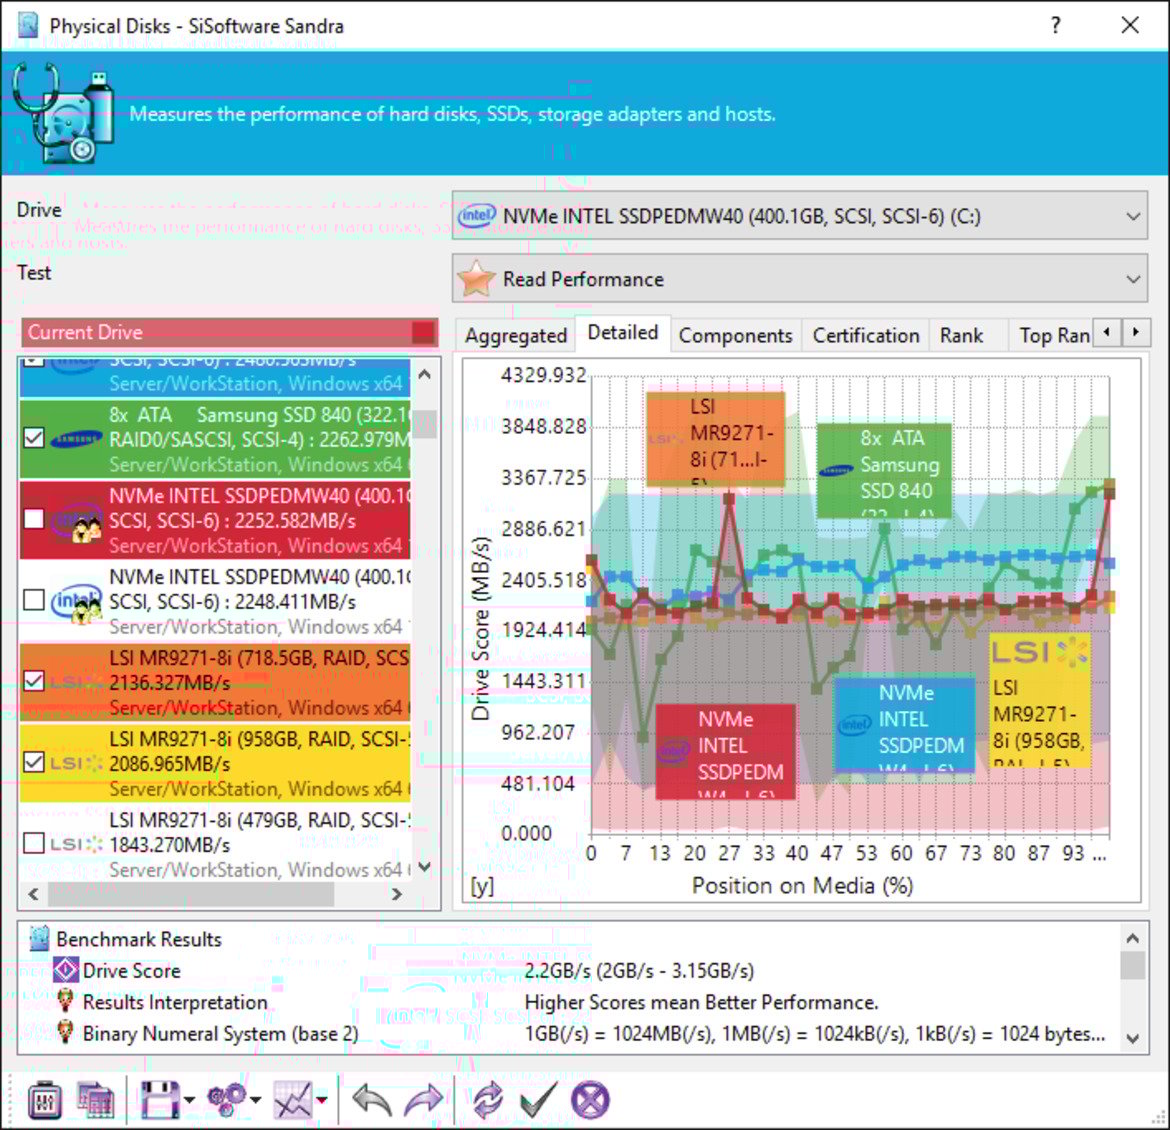Click the LSI logo in 479GB row
This screenshot has width=1170, height=1130.
click(x=76, y=844)
